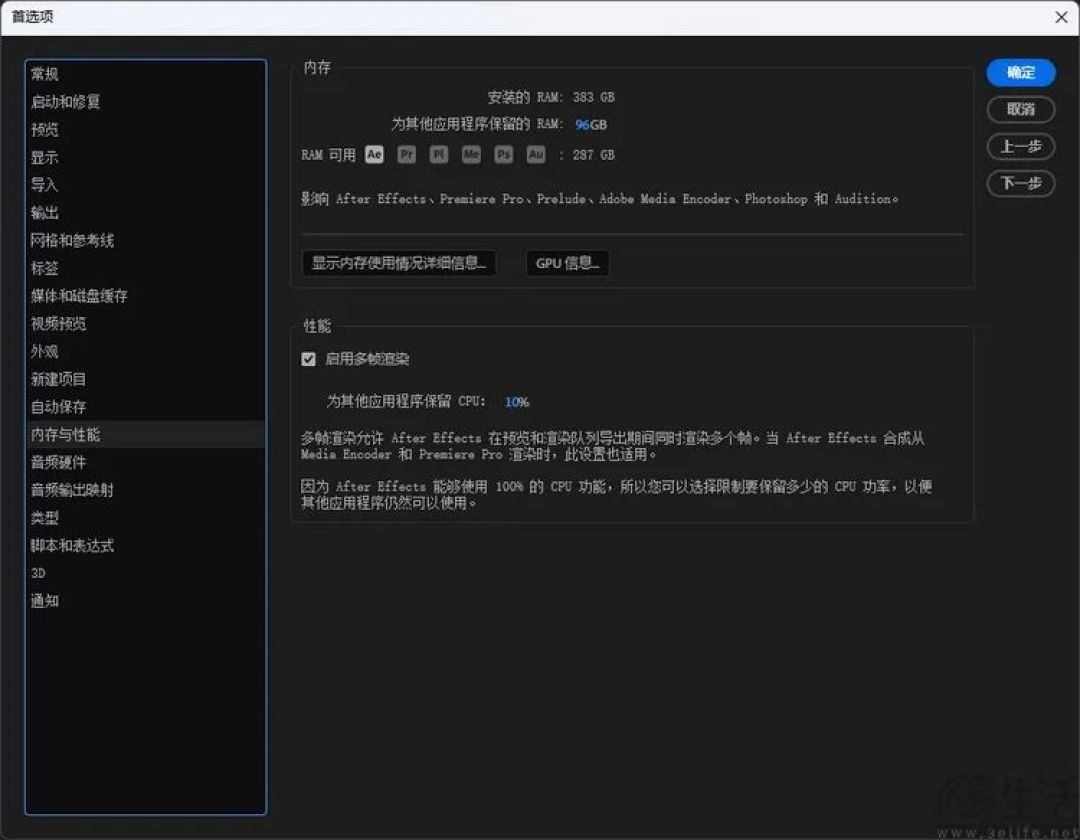Screen dimensions: 1080x840
Task: Select 自动保存 in the sidebar
Action: tap(145, 407)
